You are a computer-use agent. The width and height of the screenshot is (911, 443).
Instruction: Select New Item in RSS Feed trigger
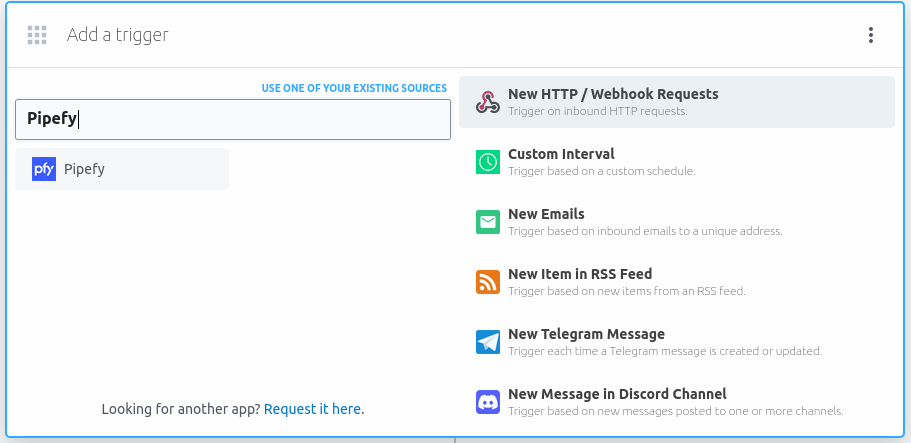coord(677,282)
